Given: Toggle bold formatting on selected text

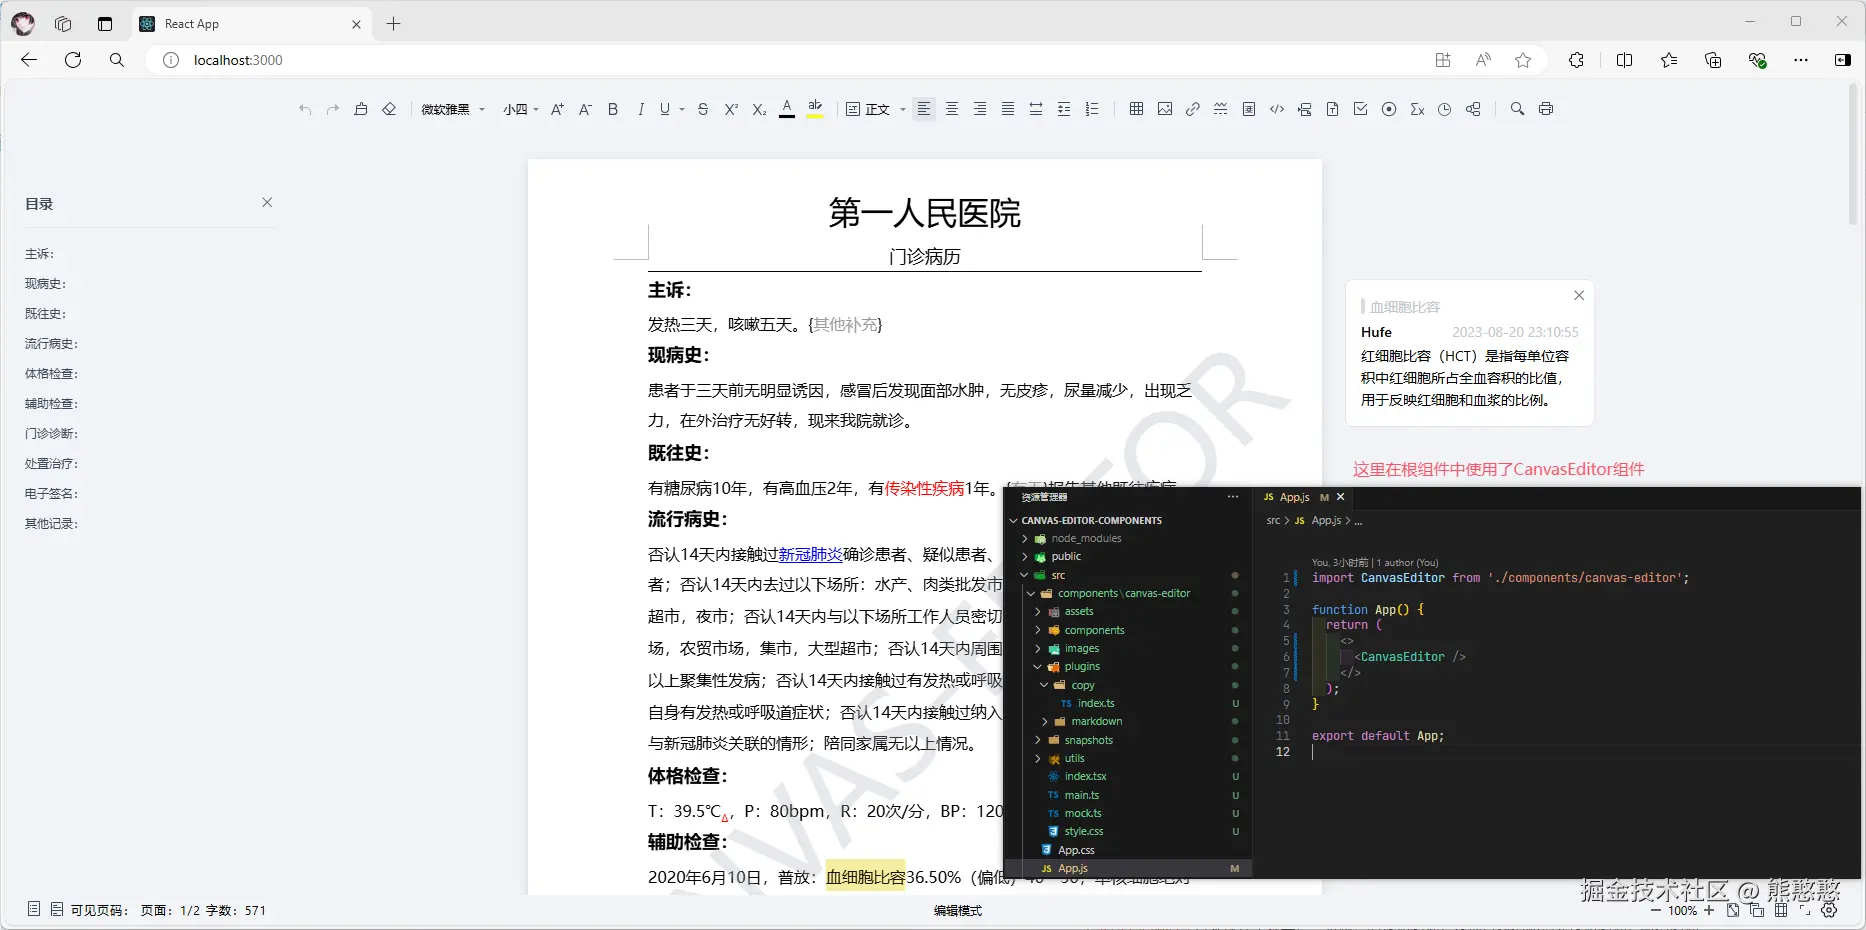Looking at the screenshot, I should (613, 109).
